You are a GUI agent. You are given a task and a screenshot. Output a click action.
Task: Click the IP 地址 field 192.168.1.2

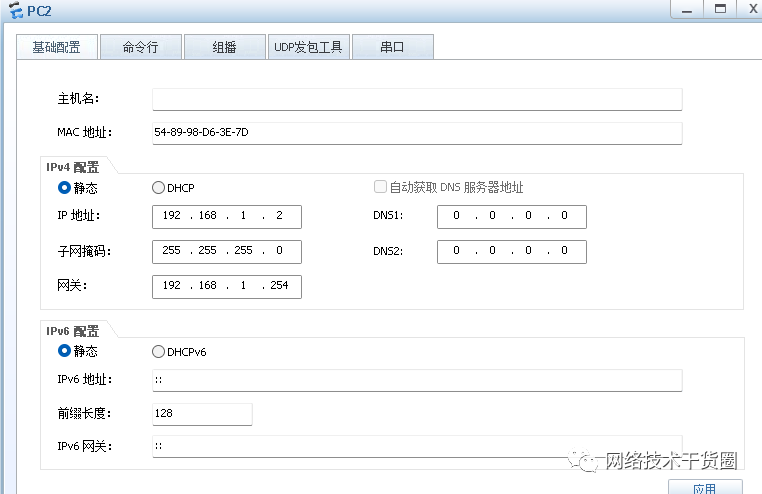click(226, 217)
